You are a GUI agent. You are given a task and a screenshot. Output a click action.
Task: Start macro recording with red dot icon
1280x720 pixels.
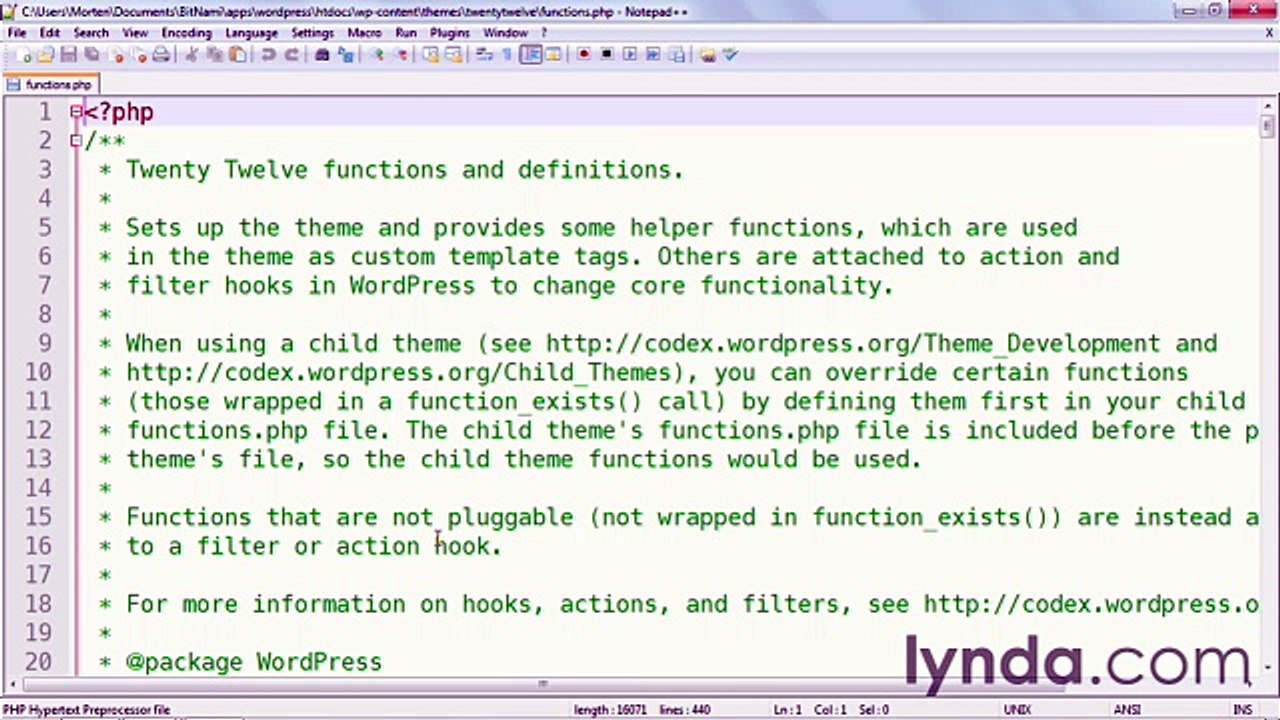[x=585, y=55]
